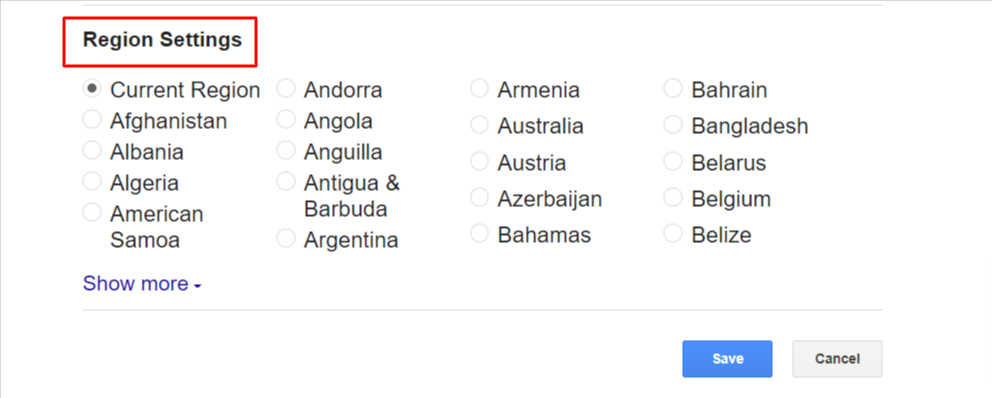
Task: Click the Cancel button
Action: pyautogui.click(x=837, y=359)
